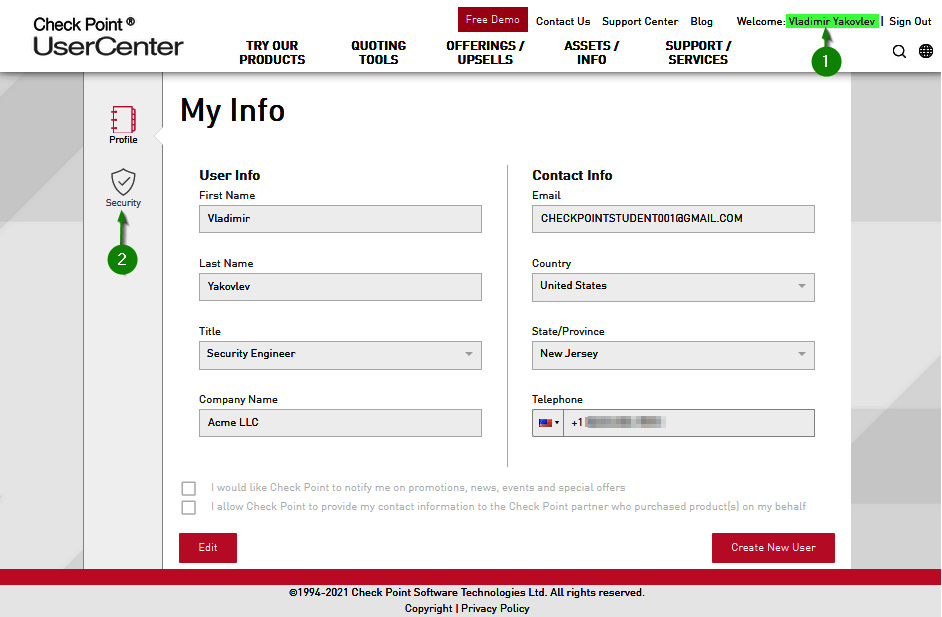Screen dimensions: 942x617
Task: Go to the Support Center link
Action: 640,22
